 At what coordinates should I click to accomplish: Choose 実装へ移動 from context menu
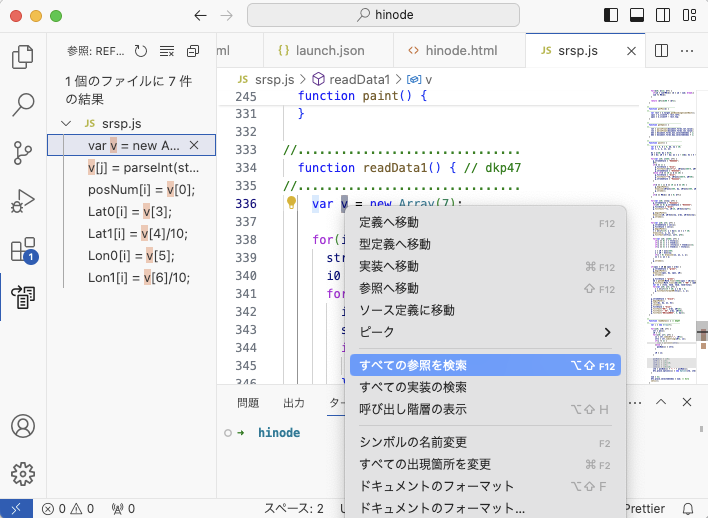tap(485, 266)
